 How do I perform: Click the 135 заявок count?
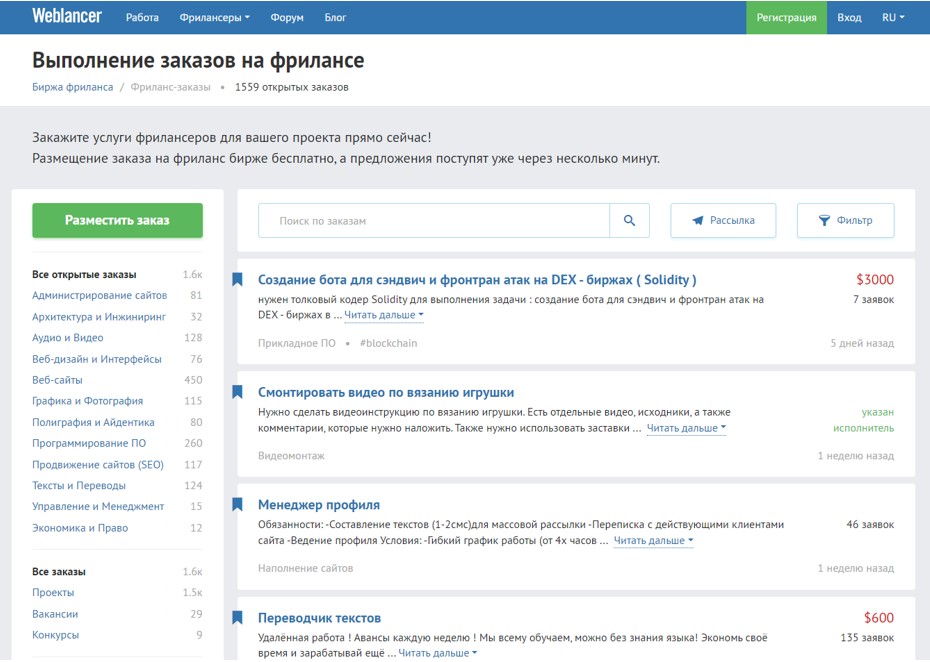coord(867,638)
